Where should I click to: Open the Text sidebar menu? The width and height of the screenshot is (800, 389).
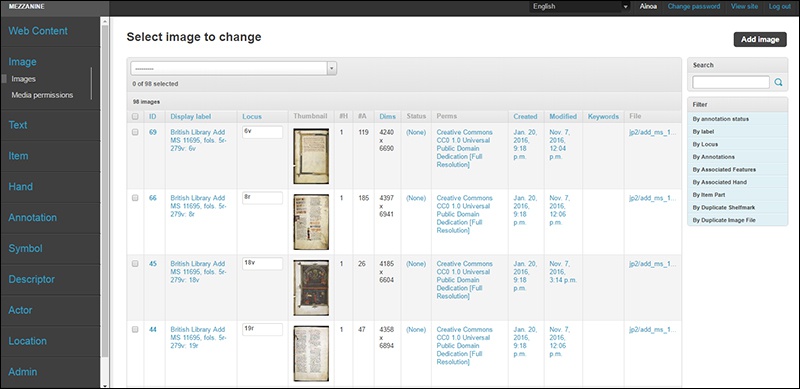tap(18, 125)
